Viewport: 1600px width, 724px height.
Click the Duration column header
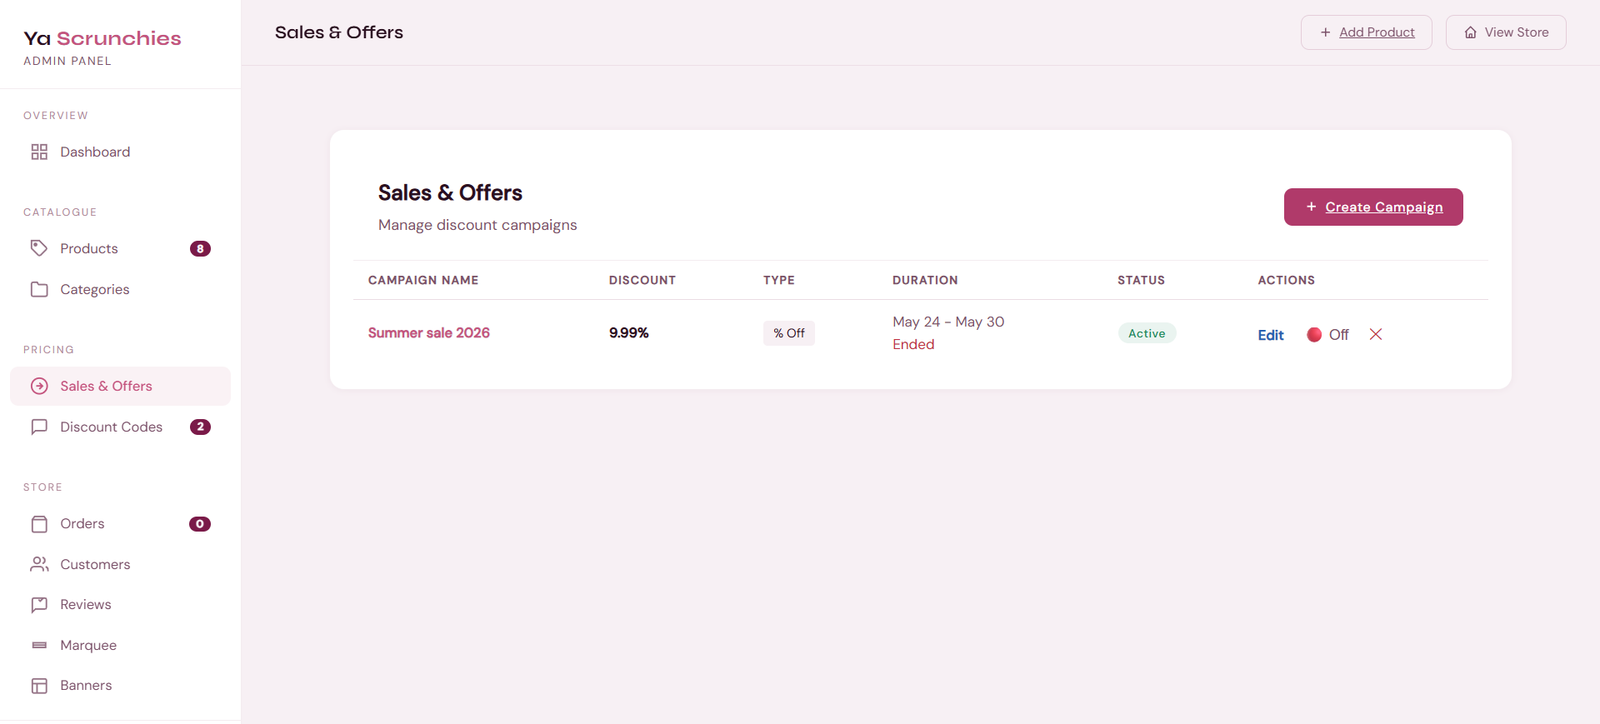[x=925, y=280]
